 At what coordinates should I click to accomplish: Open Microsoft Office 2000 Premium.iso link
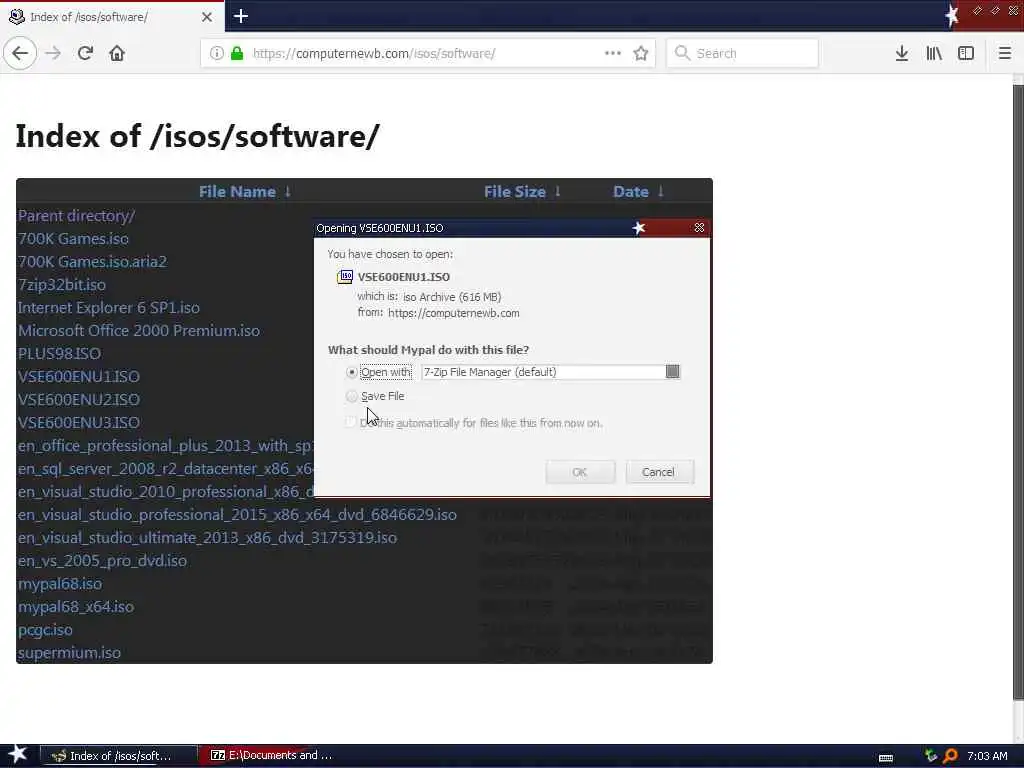138,330
